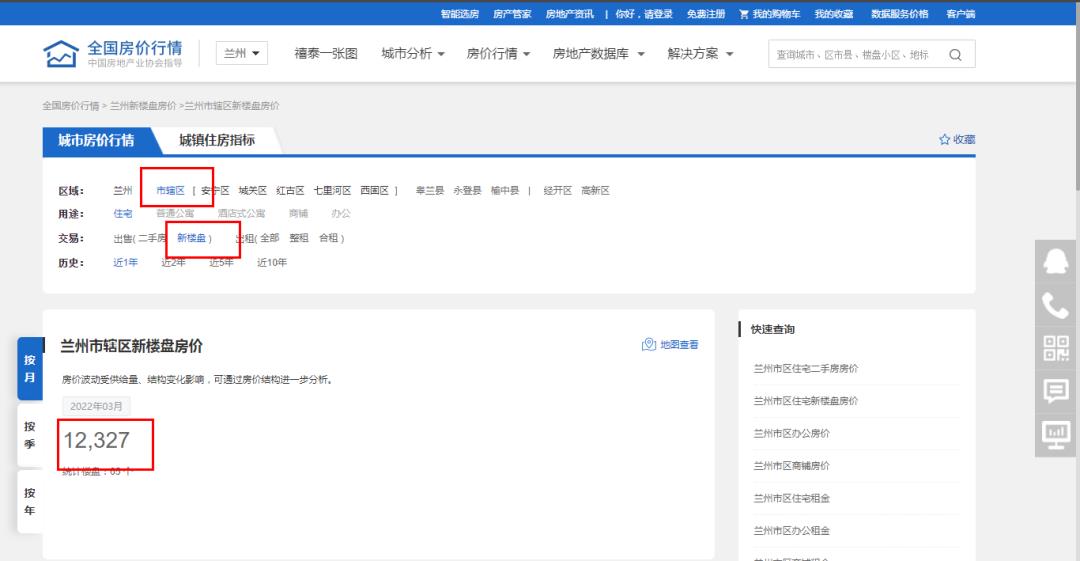Expand the 兰州 city dropdown

242,54
